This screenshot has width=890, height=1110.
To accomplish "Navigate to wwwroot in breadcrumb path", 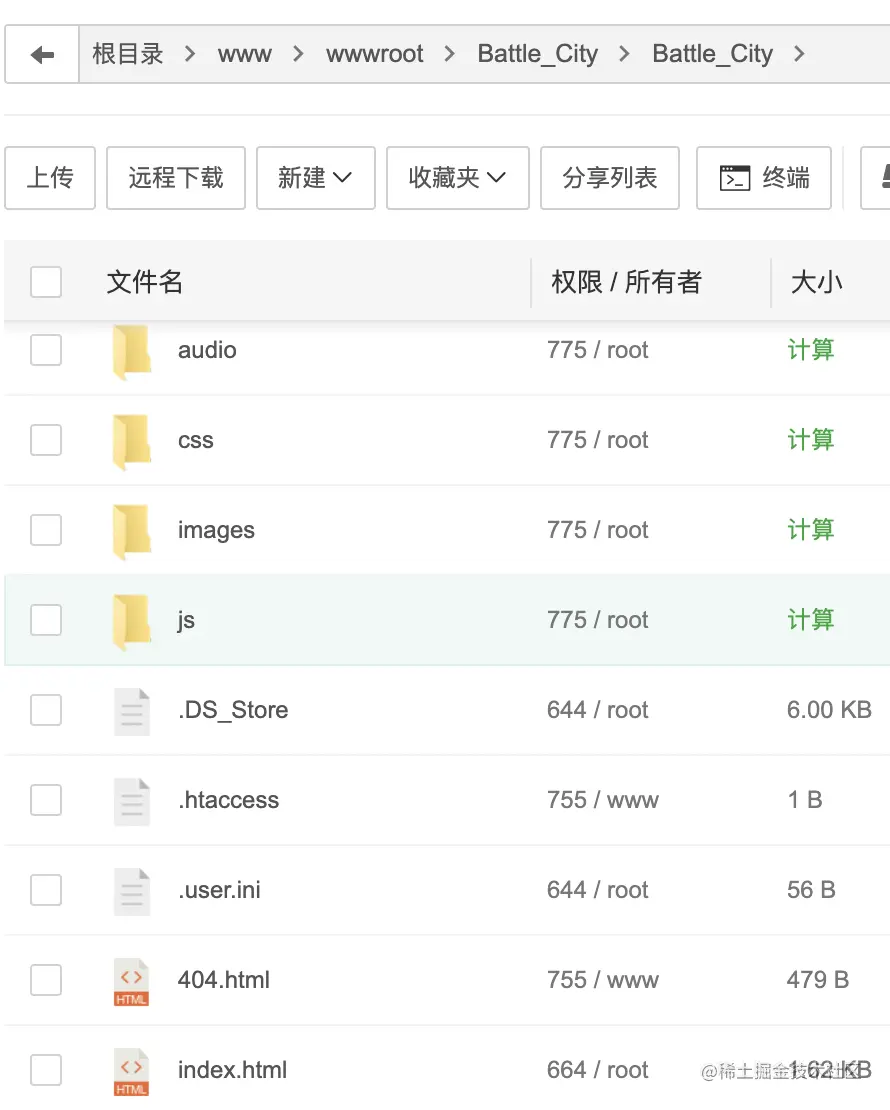I will [x=375, y=54].
